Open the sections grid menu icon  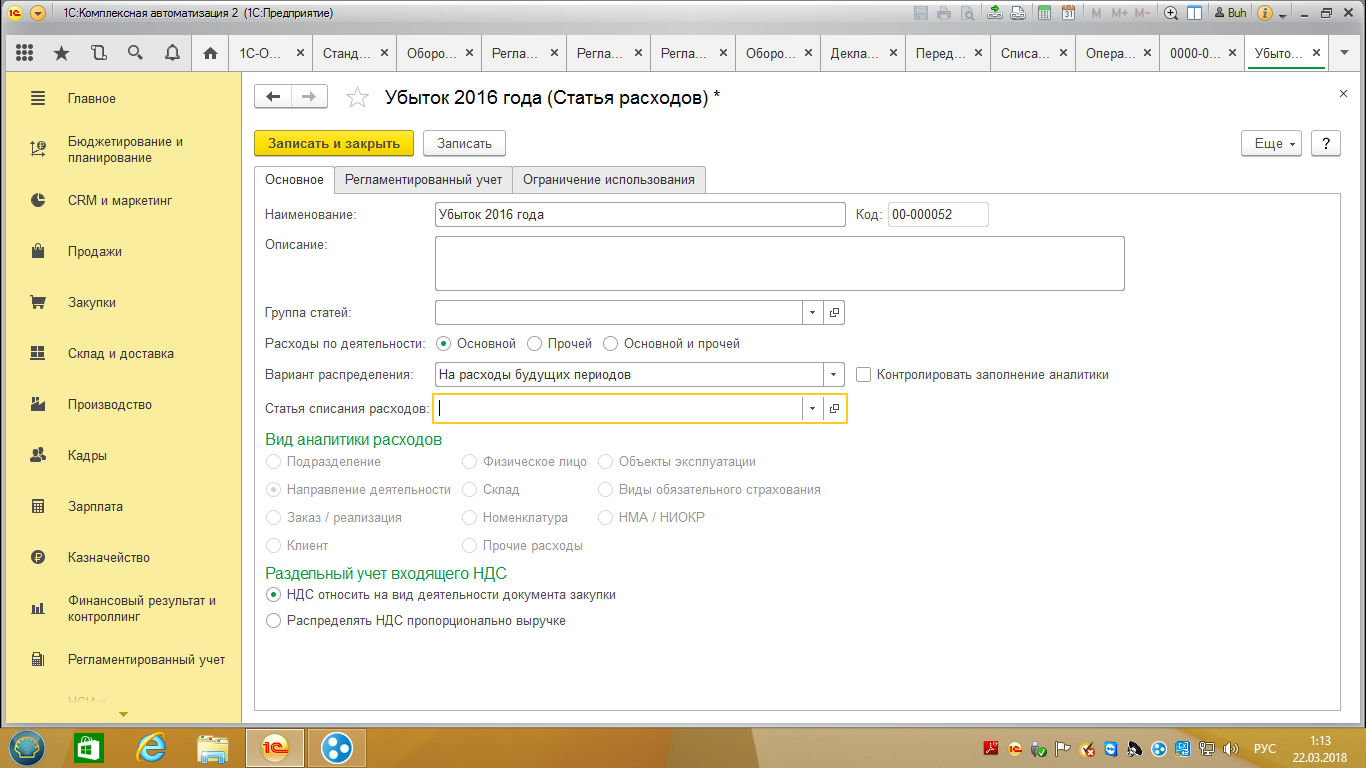point(25,53)
